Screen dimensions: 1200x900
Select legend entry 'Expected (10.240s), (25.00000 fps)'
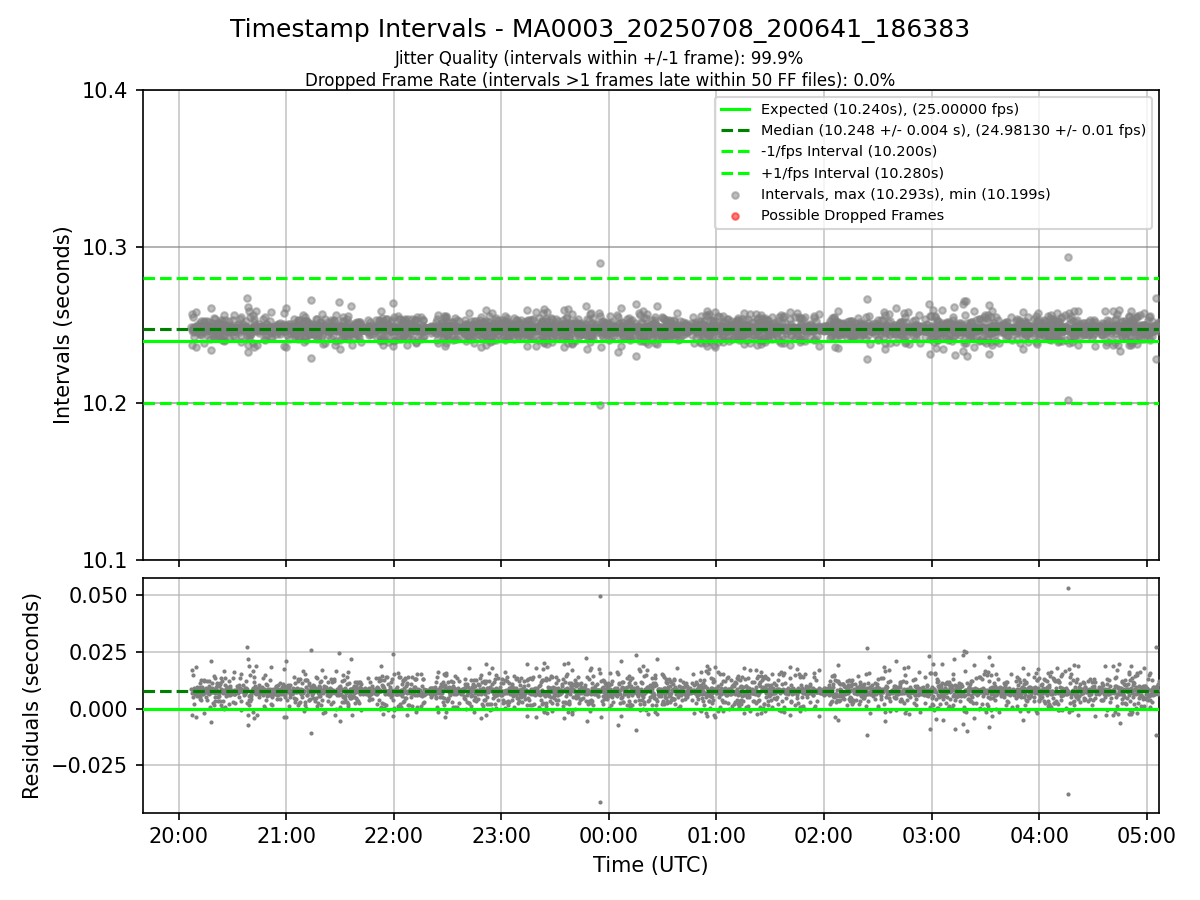pos(890,109)
